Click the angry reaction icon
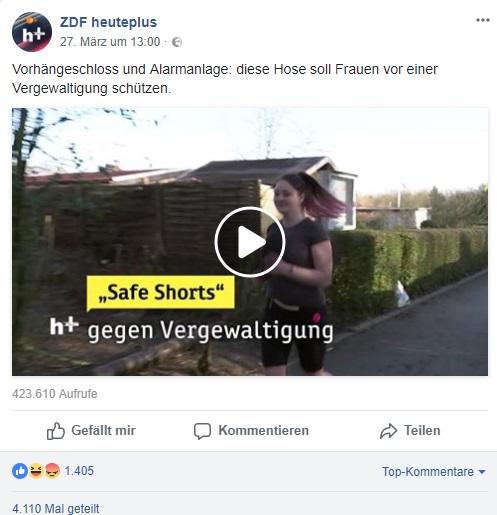Screen dimensions: 497x515 52,471
